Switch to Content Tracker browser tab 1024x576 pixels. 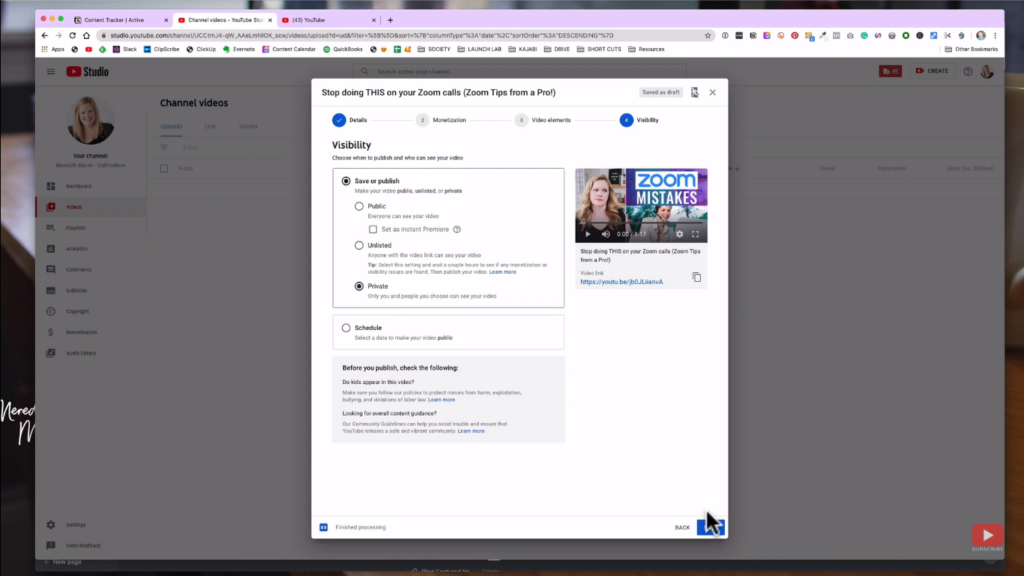point(120,20)
